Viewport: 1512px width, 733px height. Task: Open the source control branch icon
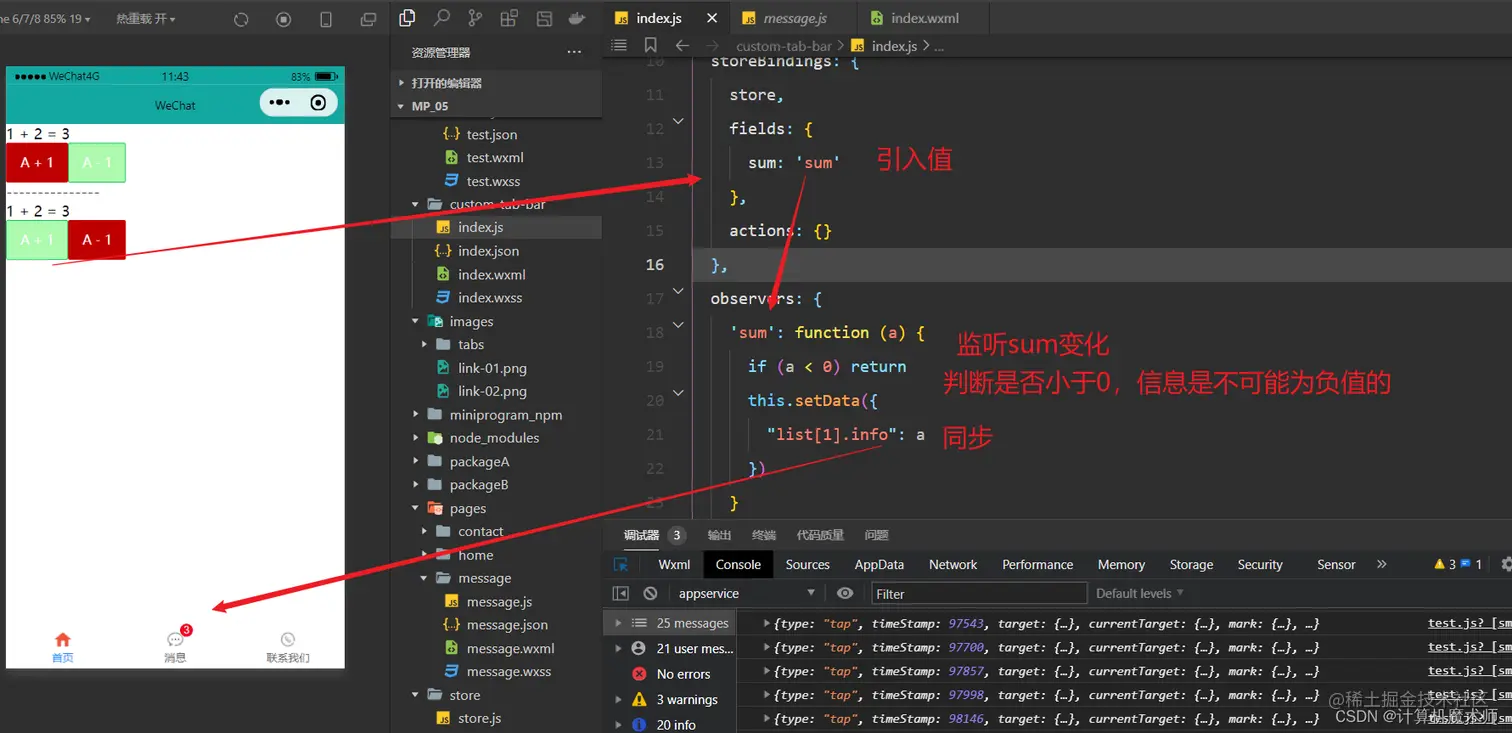click(475, 18)
